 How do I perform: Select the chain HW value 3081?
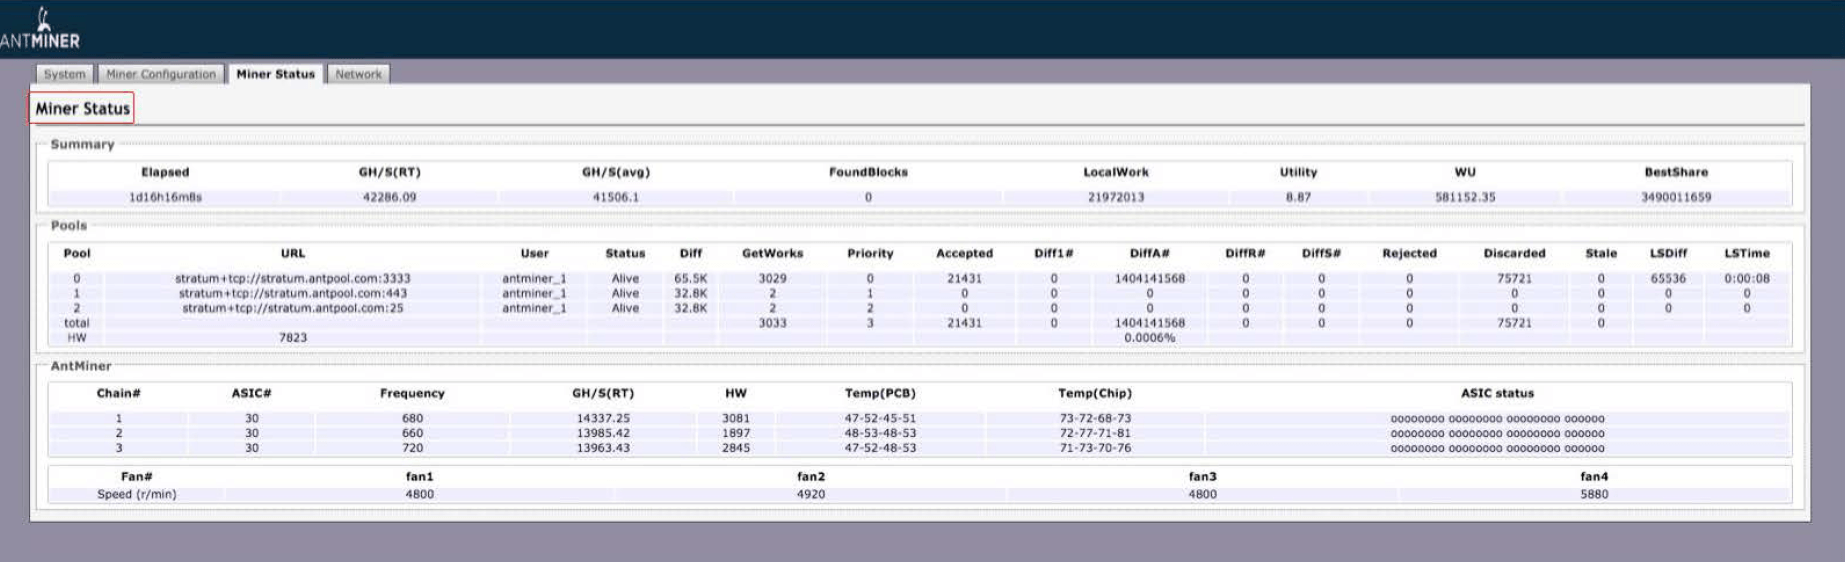coord(736,419)
